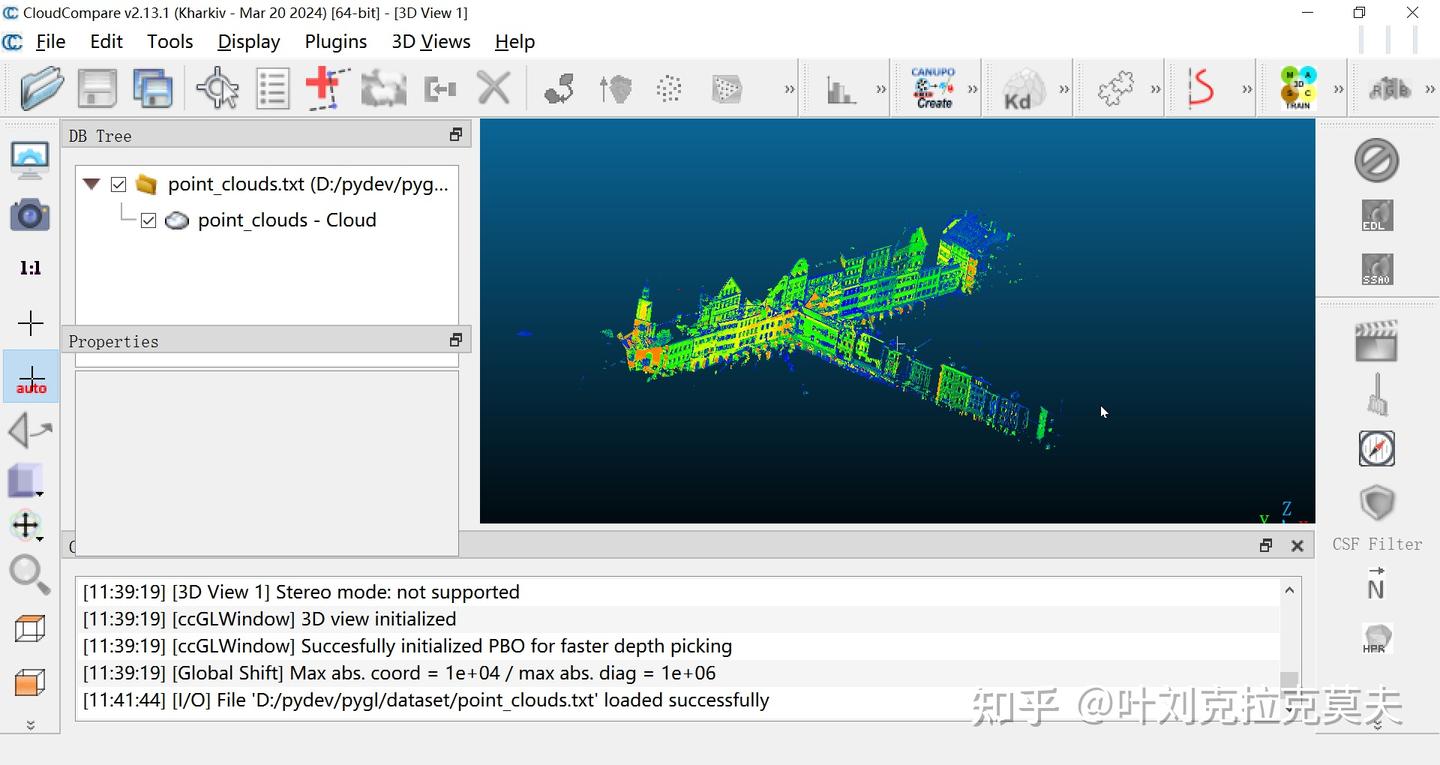Open the Kd-tree plugin icon

coord(1020,87)
